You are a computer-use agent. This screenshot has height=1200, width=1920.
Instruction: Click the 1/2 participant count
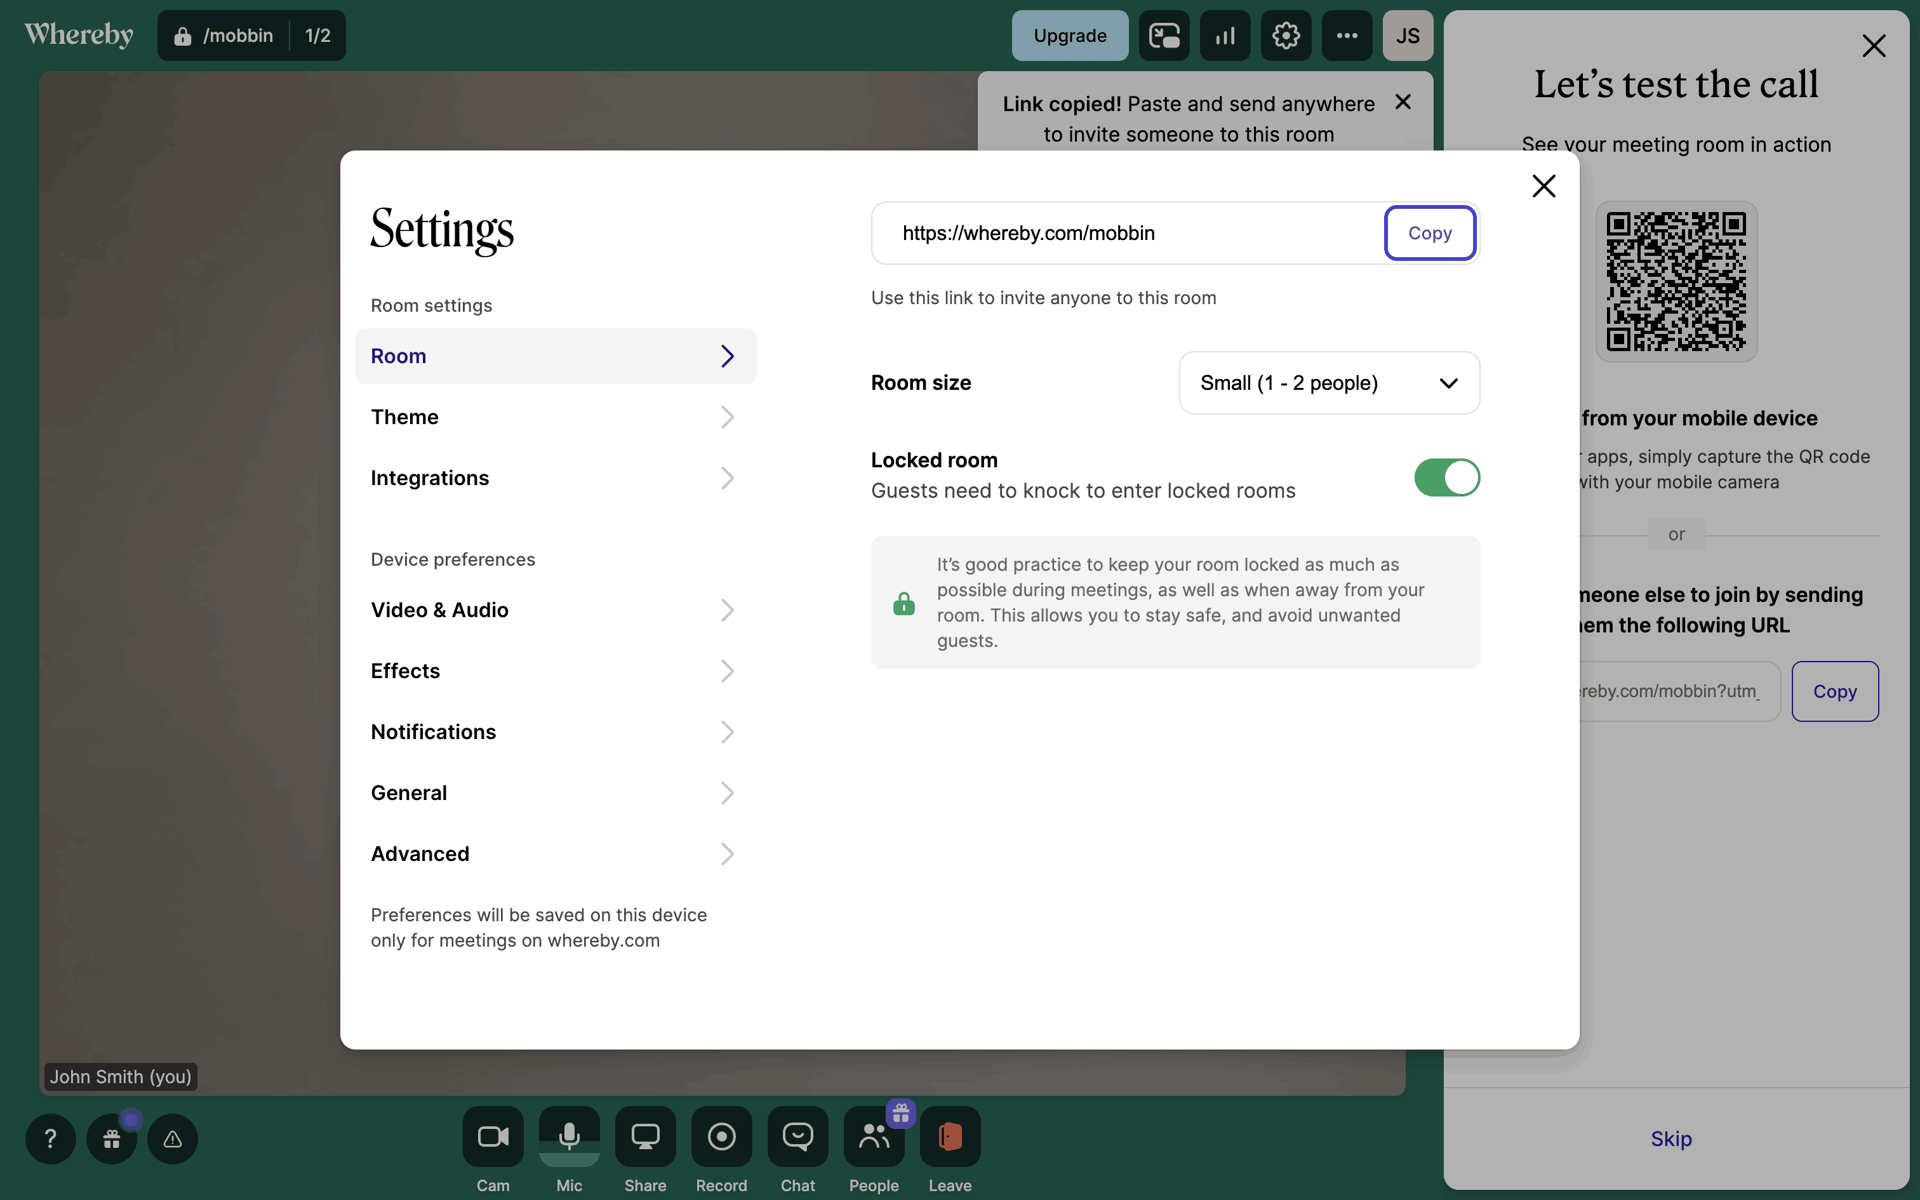(x=318, y=36)
